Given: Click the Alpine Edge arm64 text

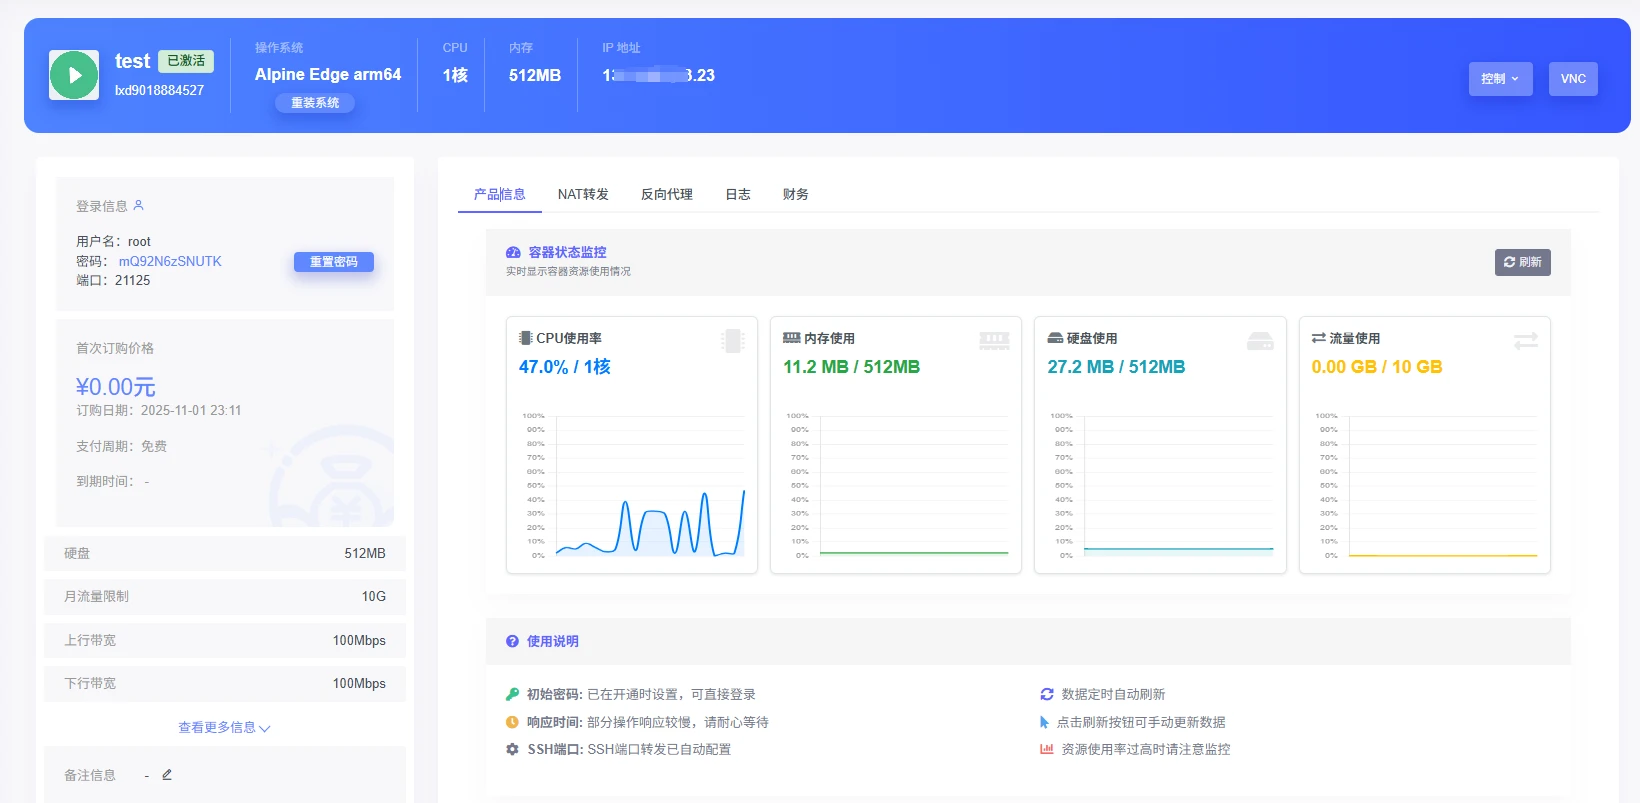Looking at the screenshot, I should [x=328, y=74].
